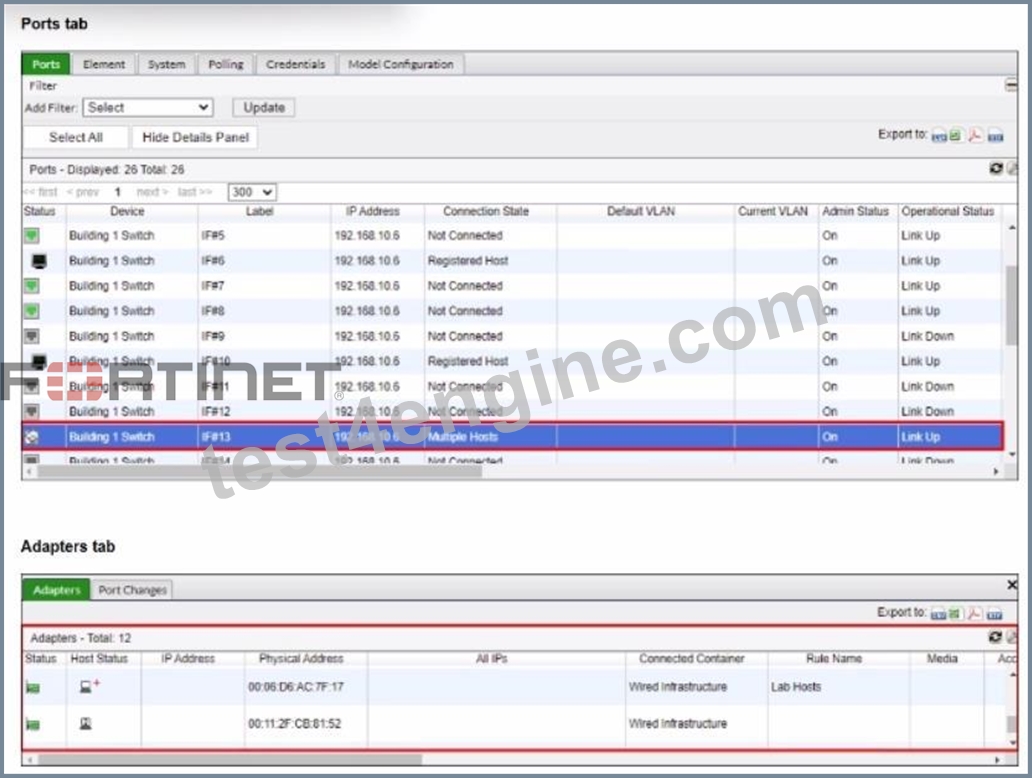Switch to the Port Changes tab
Screen dimensions: 1032x778
132,590
